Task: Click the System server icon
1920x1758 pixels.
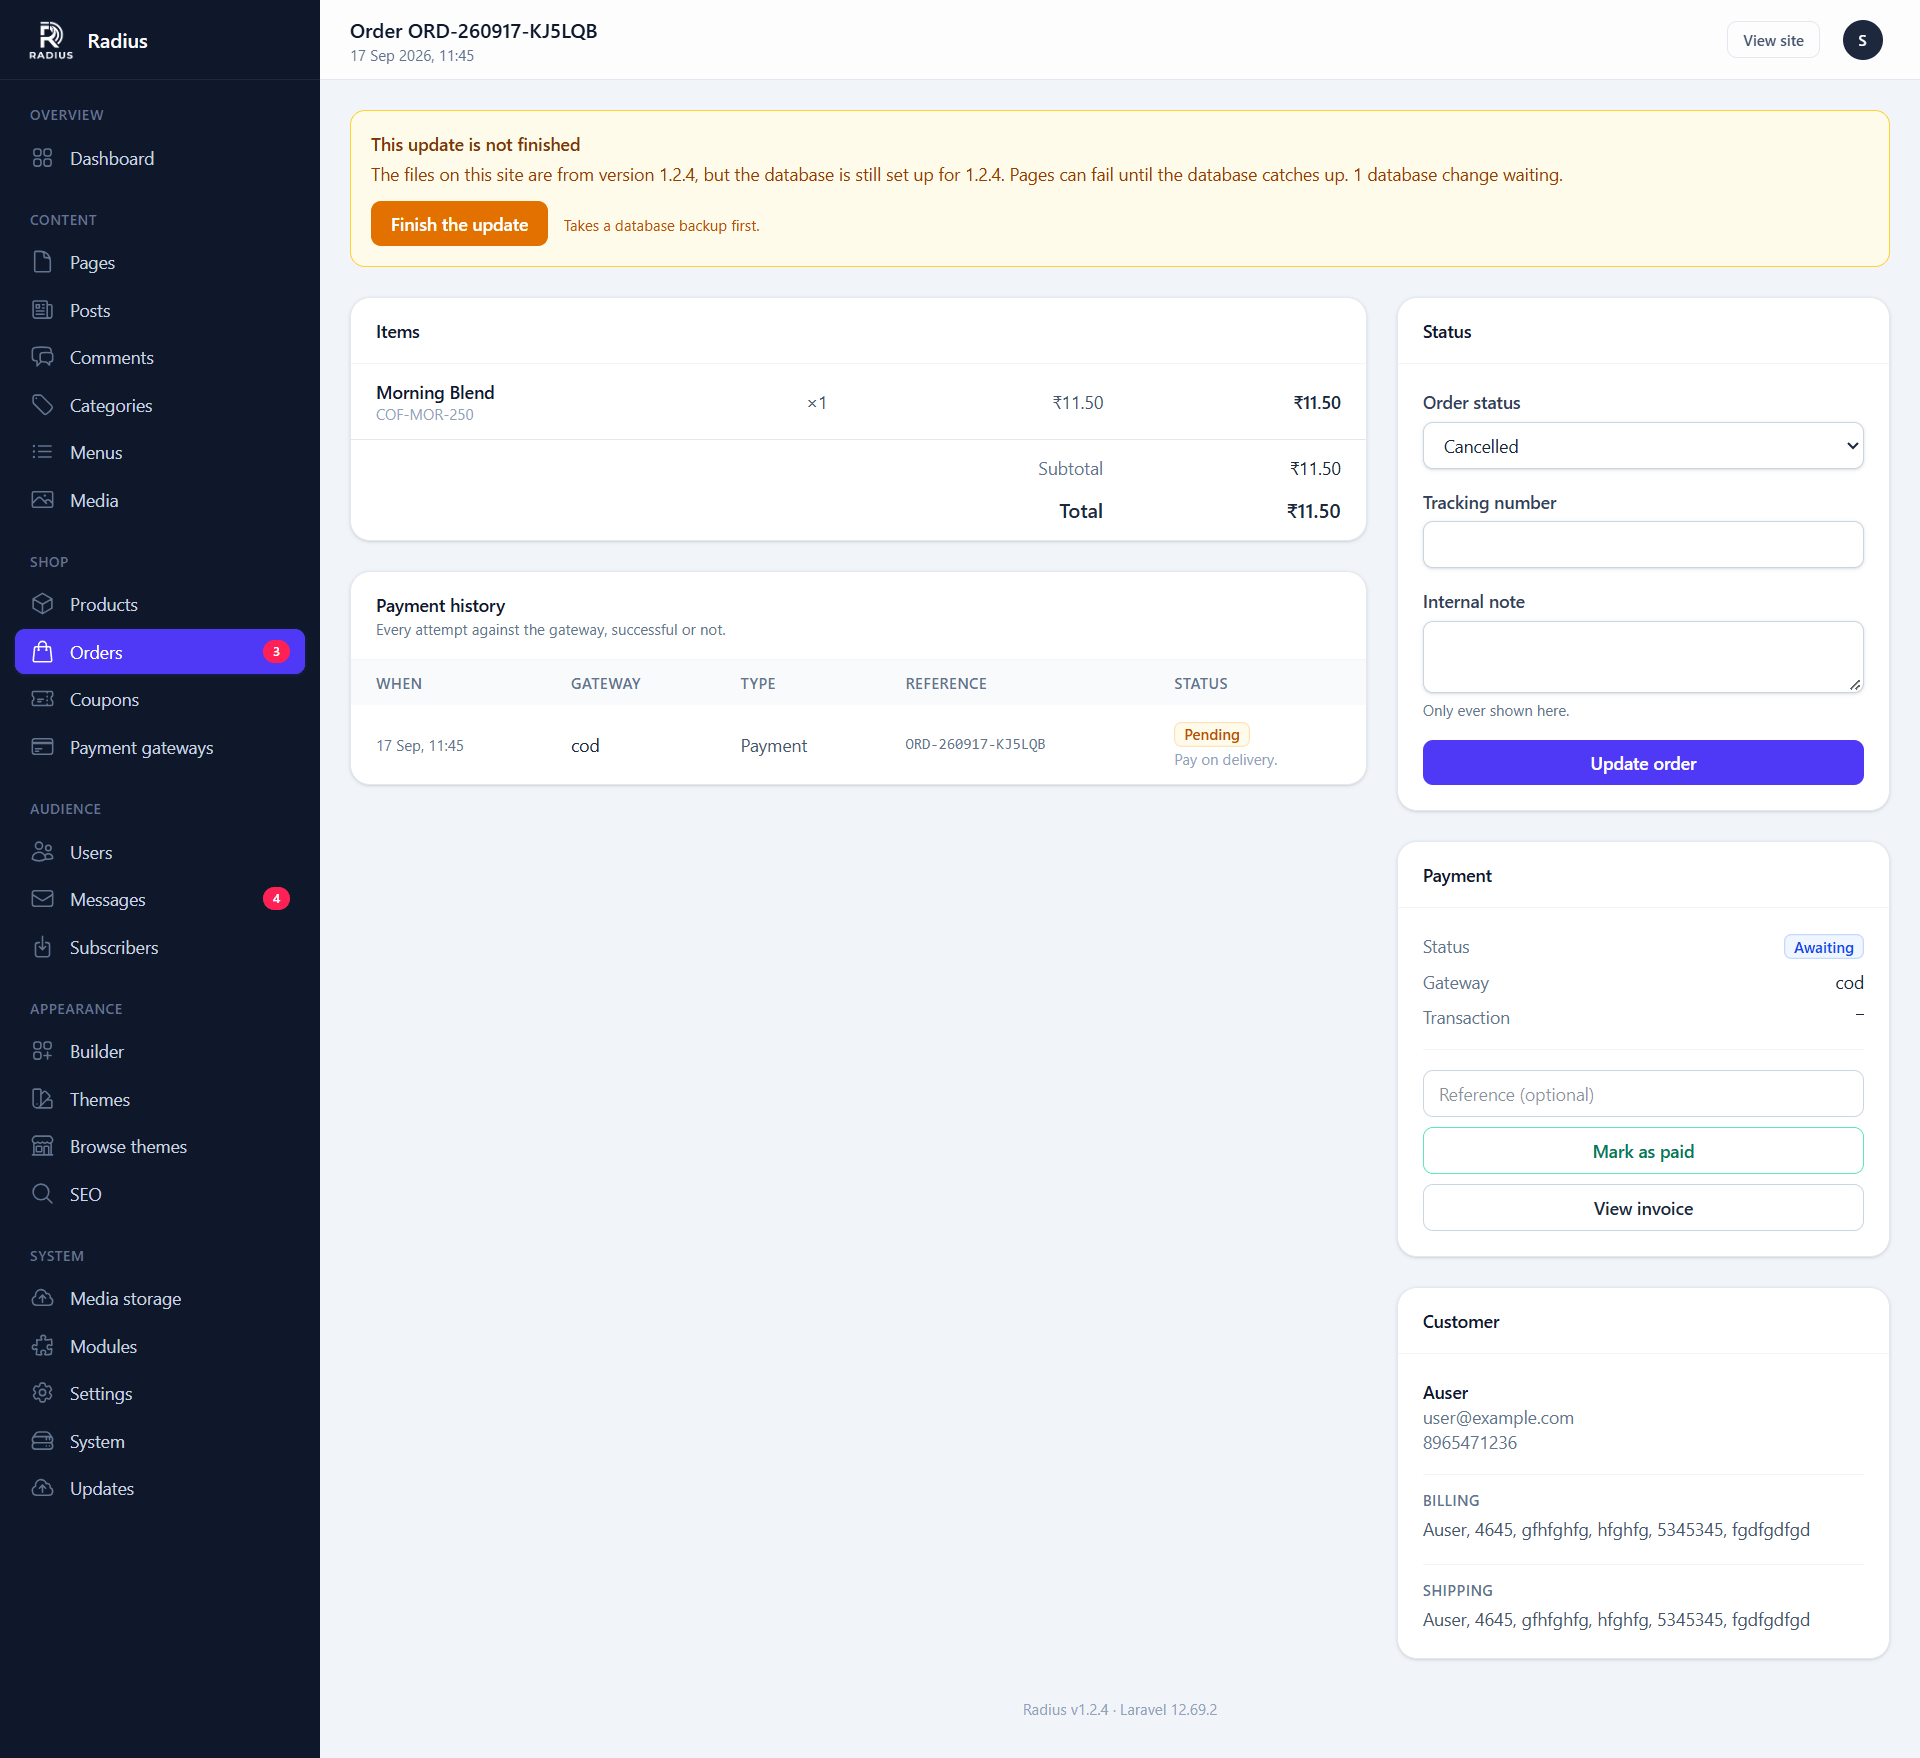Action: [x=42, y=1441]
